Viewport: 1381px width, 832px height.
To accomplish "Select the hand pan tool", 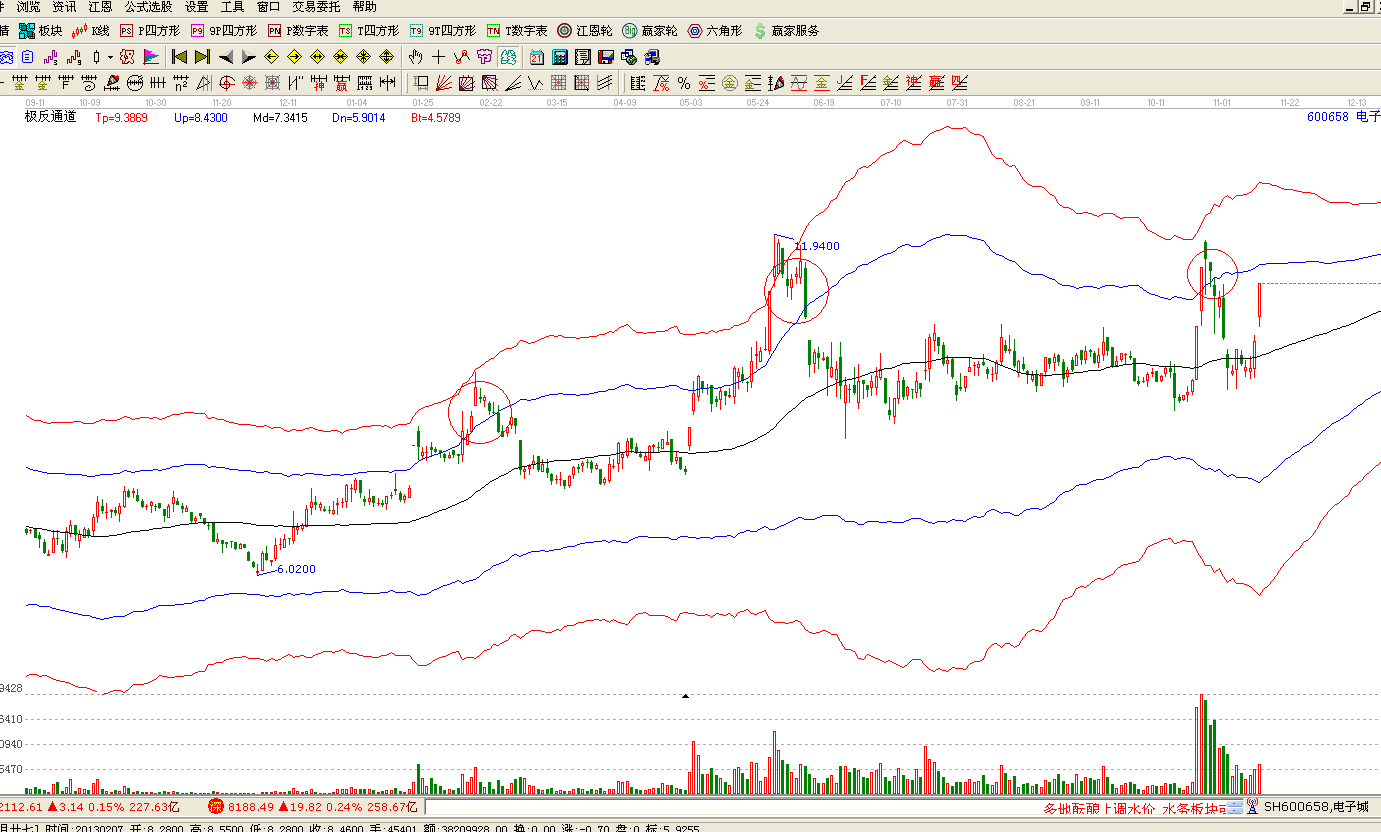I will pyautogui.click(x=416, y=56).
